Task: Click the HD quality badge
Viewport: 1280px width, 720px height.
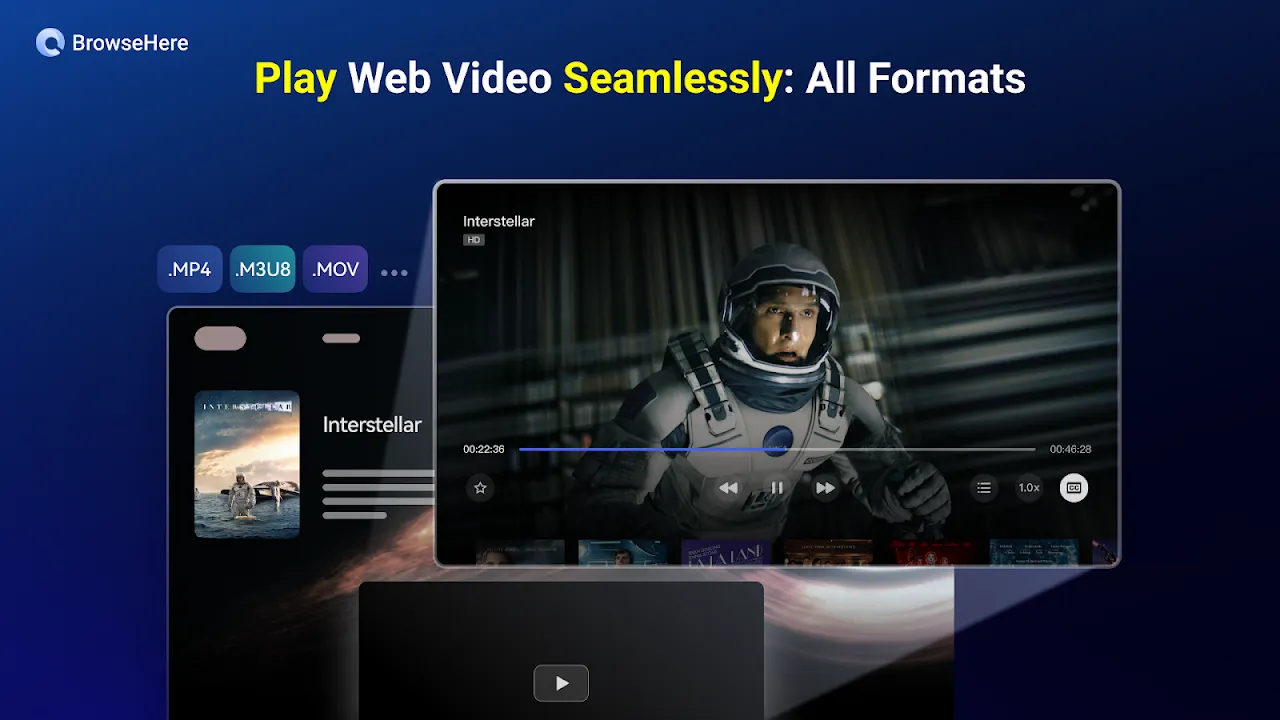Action: tap(473, 240)
